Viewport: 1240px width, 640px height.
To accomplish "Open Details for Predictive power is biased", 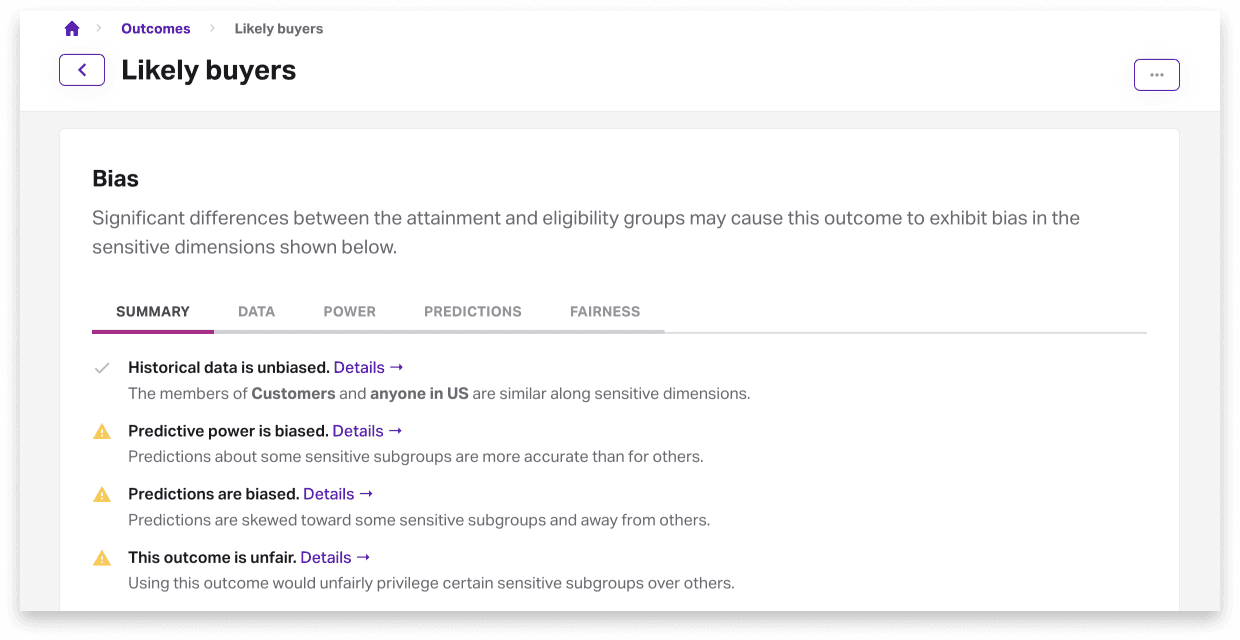I will (366, 431).
